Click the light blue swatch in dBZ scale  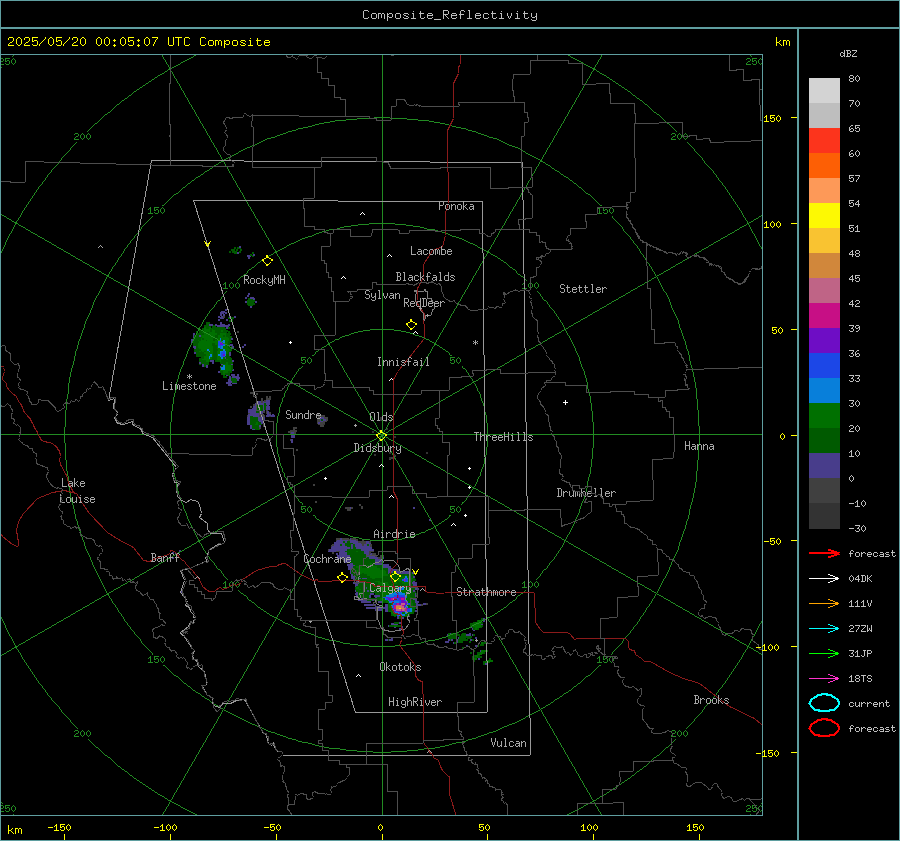click(824, 391)
